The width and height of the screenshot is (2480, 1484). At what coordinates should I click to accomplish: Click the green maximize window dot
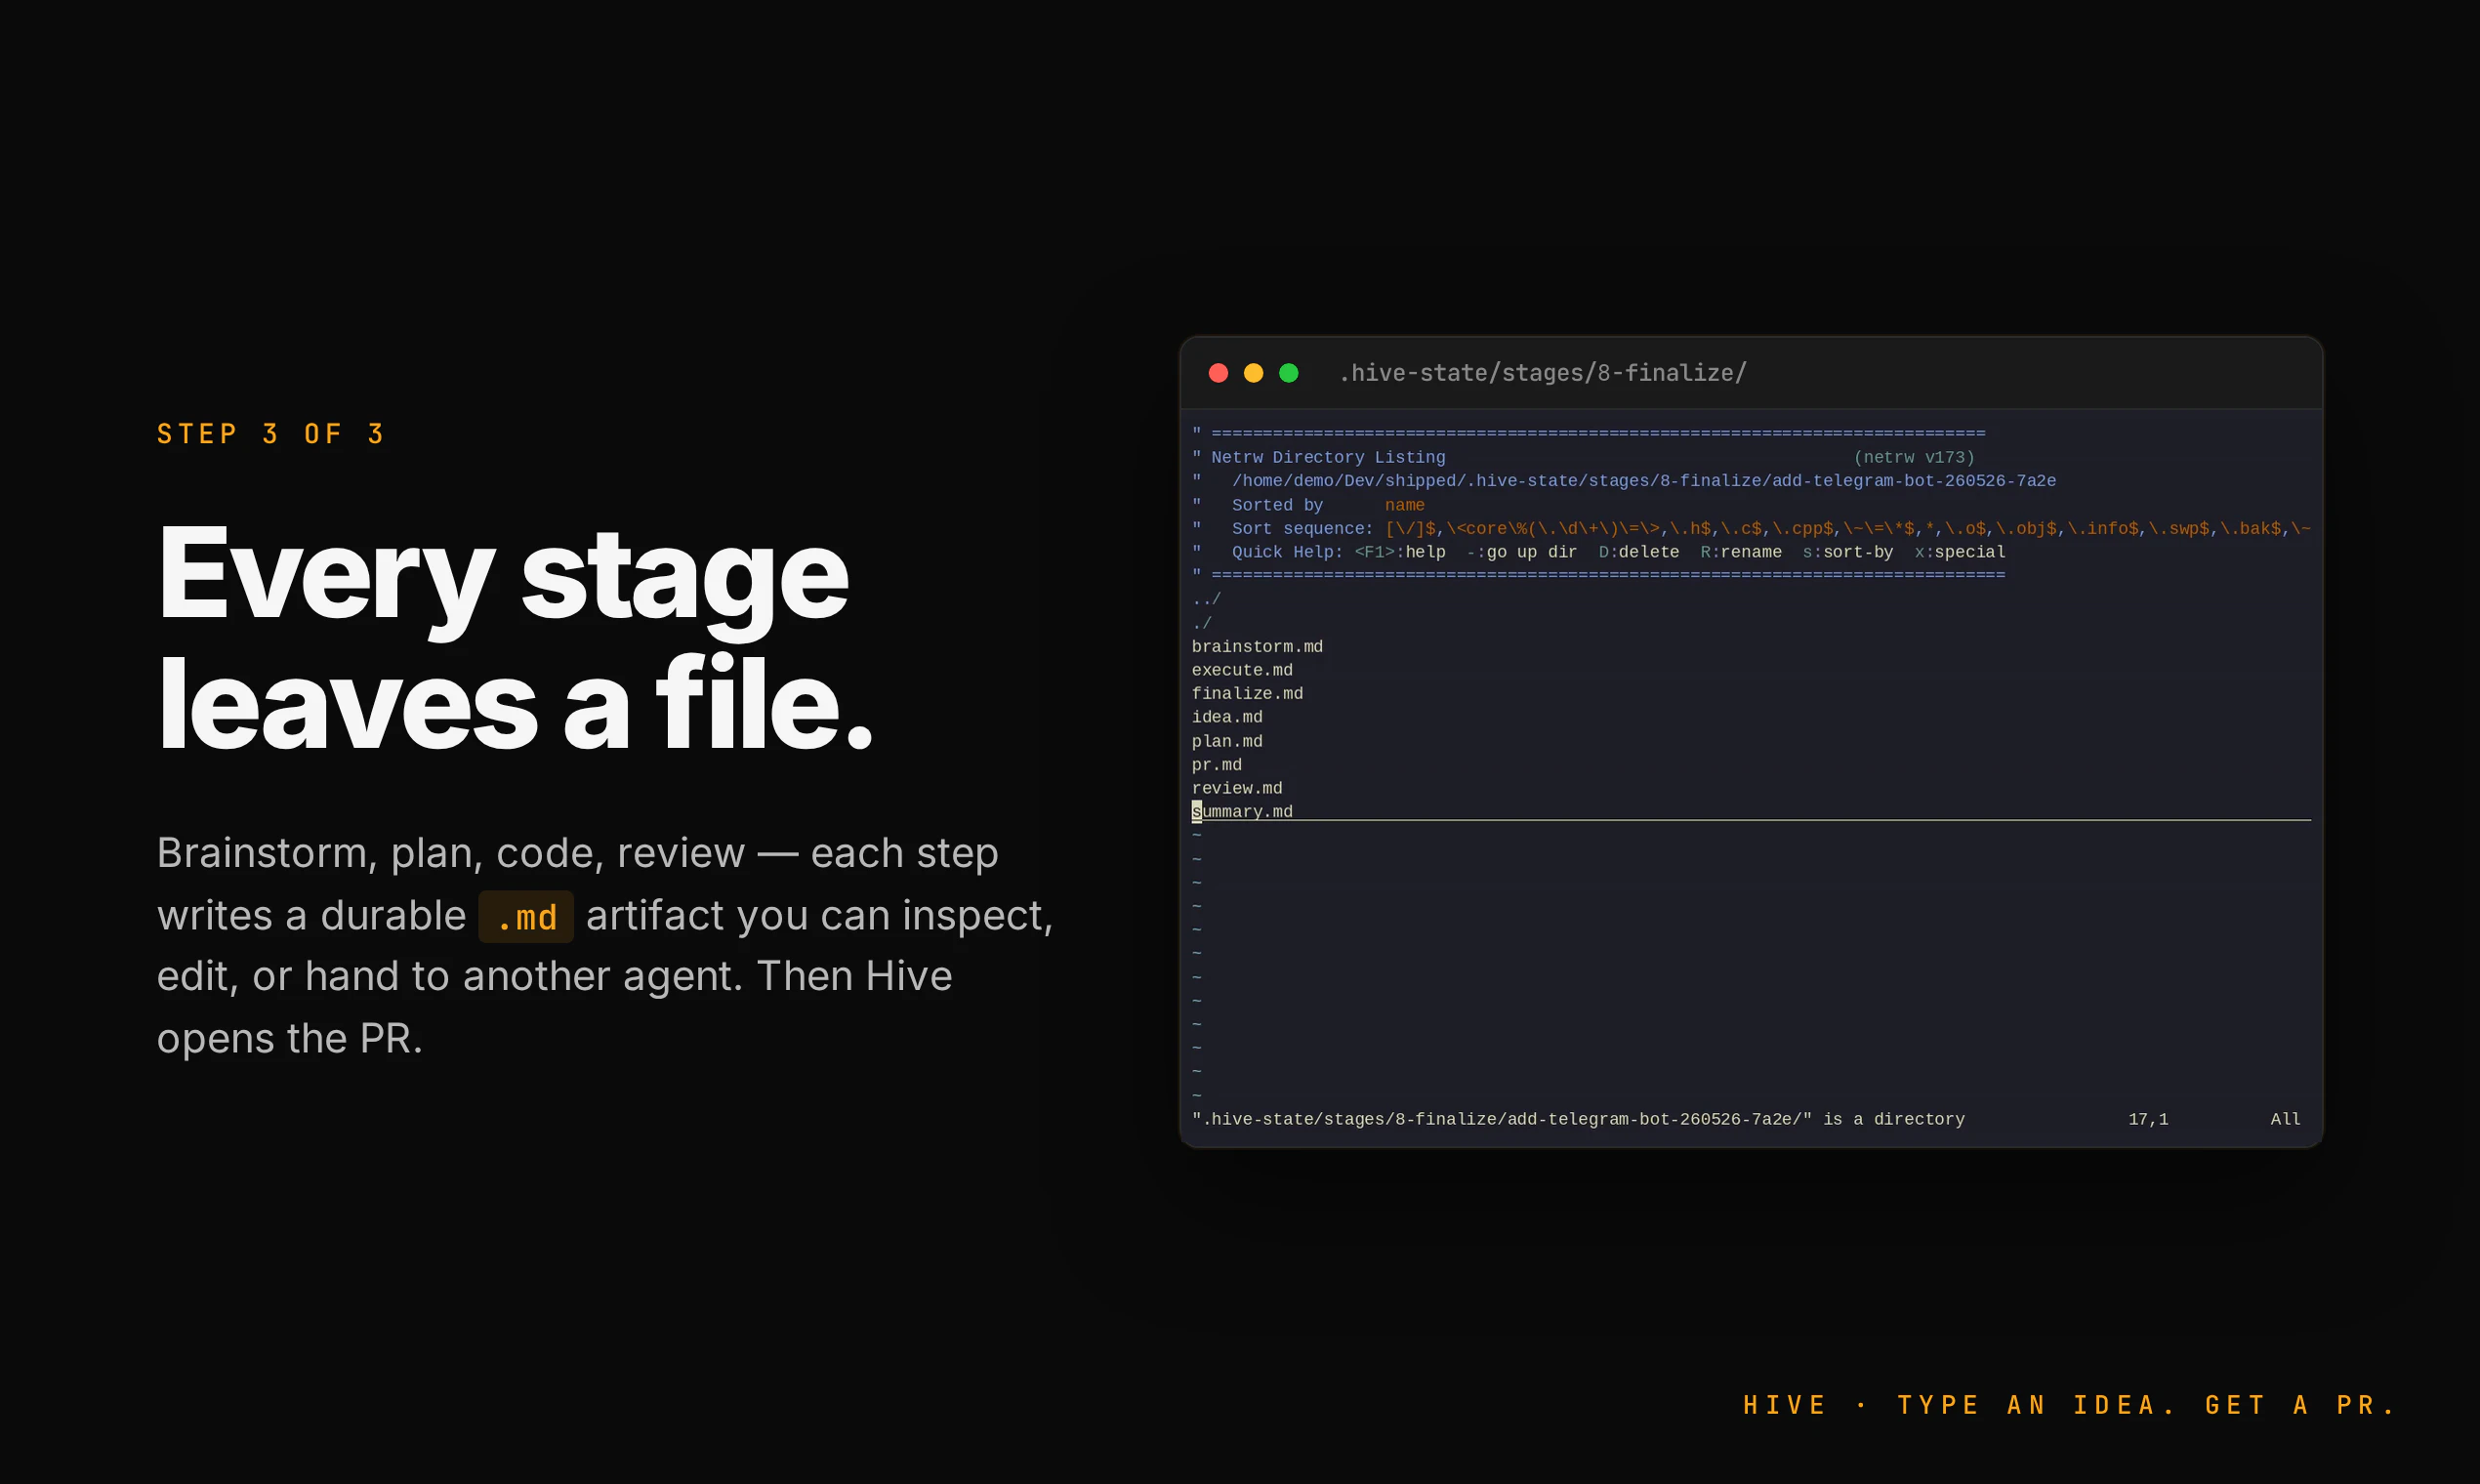(x=1289, y=373)
